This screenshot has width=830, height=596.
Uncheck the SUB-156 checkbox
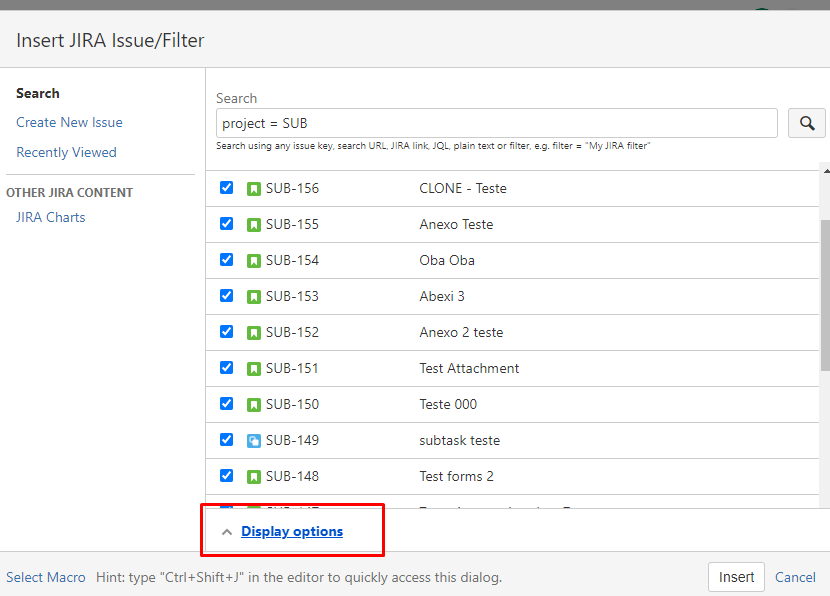(x=227, y=187)
